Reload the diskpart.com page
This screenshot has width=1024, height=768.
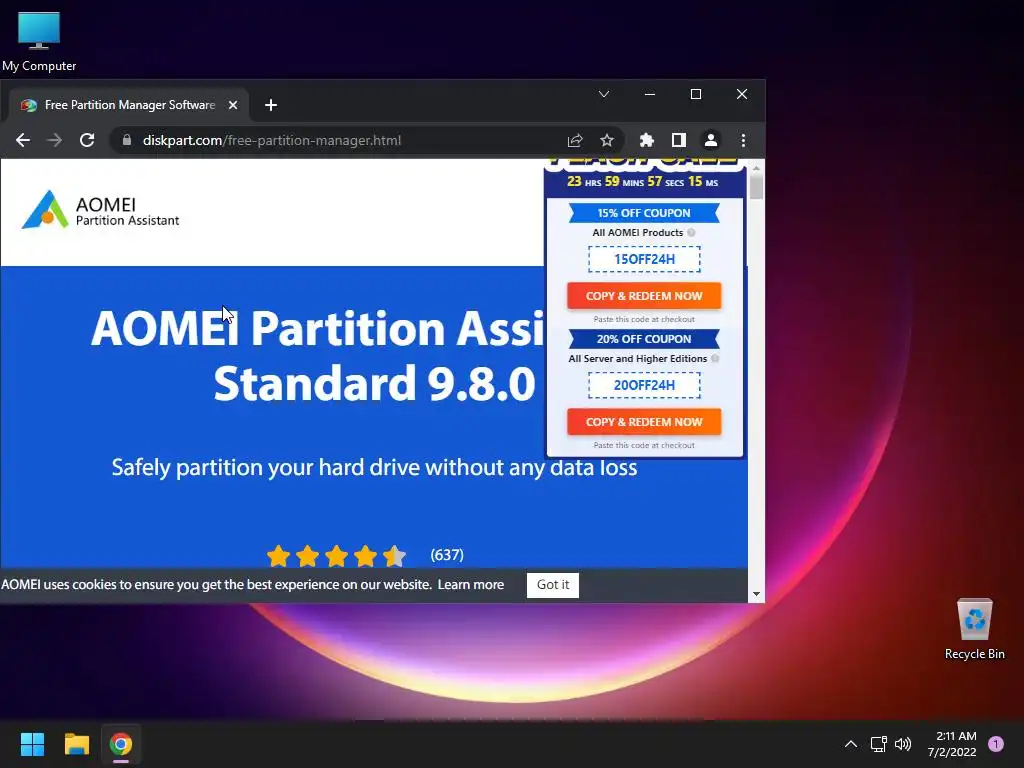[x=87, y=140]
